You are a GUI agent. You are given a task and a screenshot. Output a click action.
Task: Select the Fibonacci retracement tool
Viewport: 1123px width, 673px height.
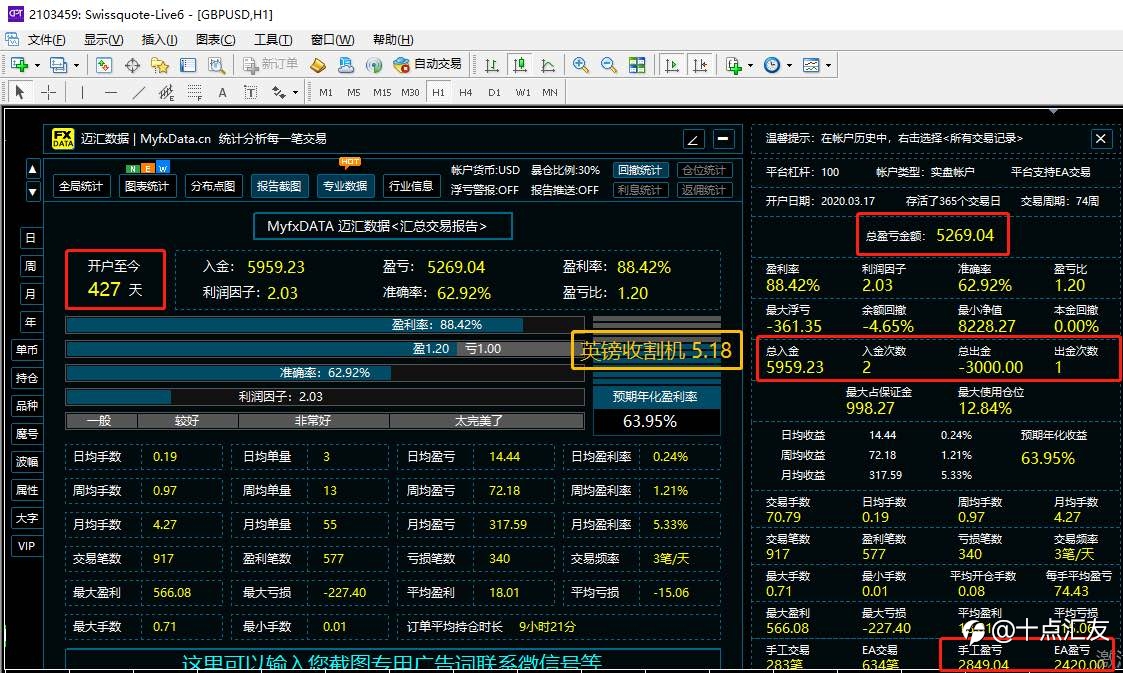tap(194, 92)
